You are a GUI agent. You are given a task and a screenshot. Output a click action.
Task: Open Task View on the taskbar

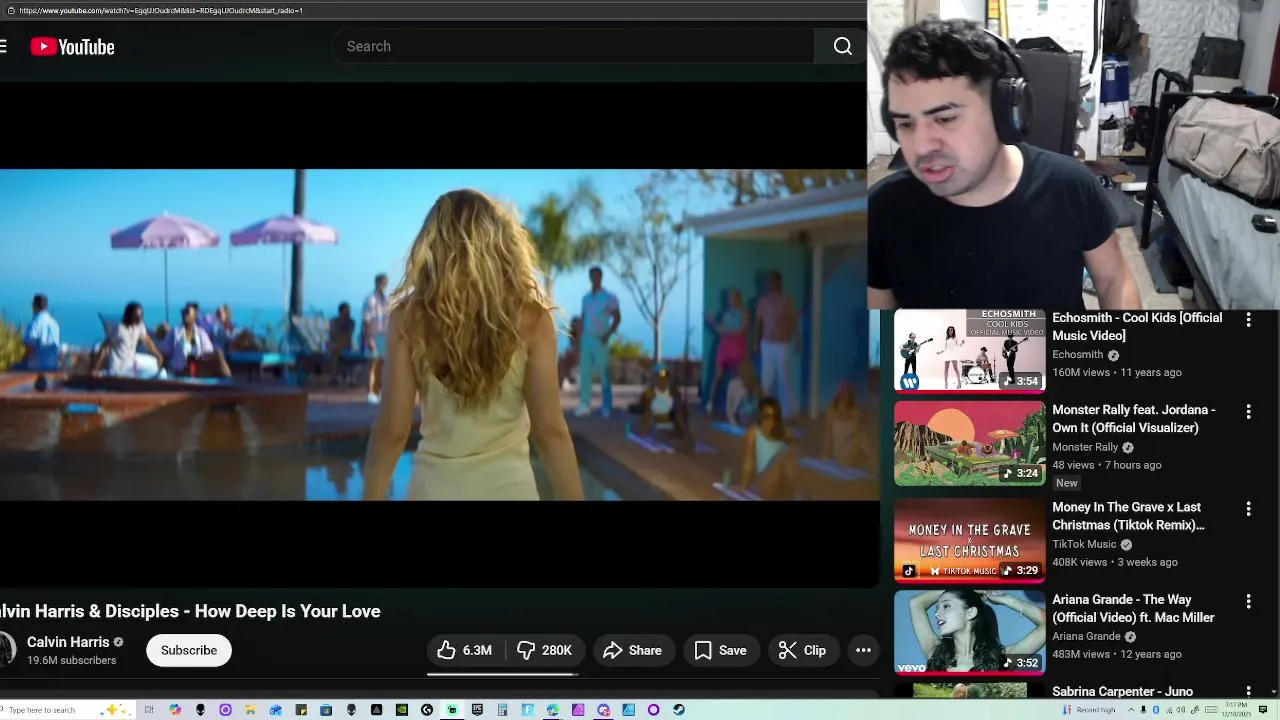click(x=149, y=710)
